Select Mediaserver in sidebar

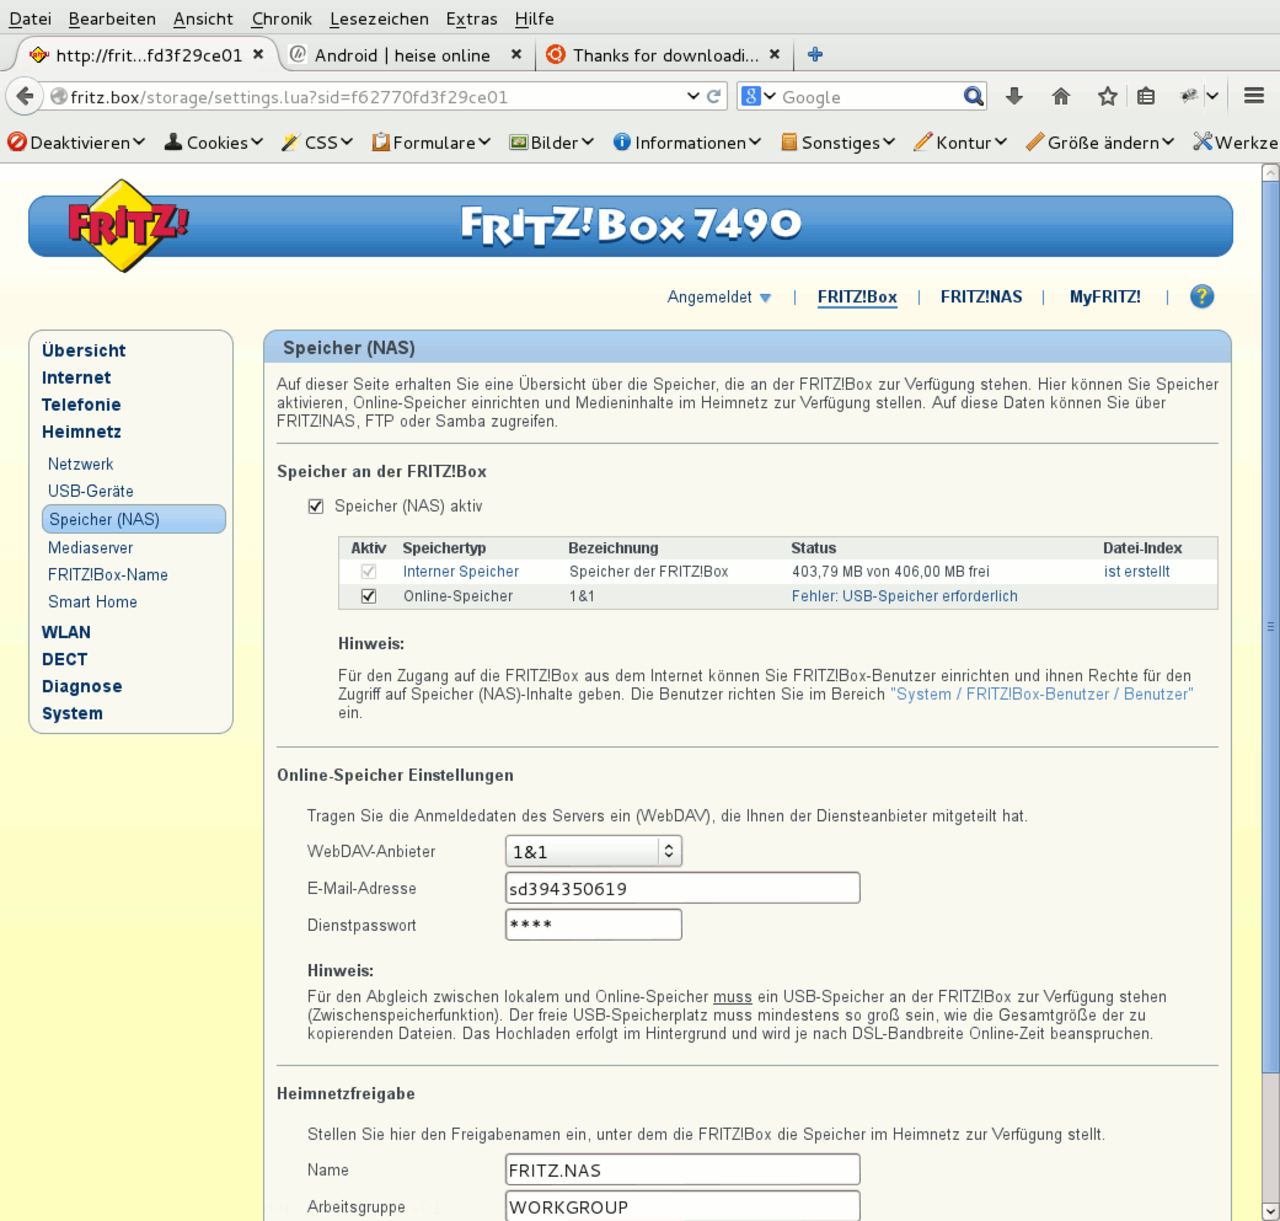[91, 547]
